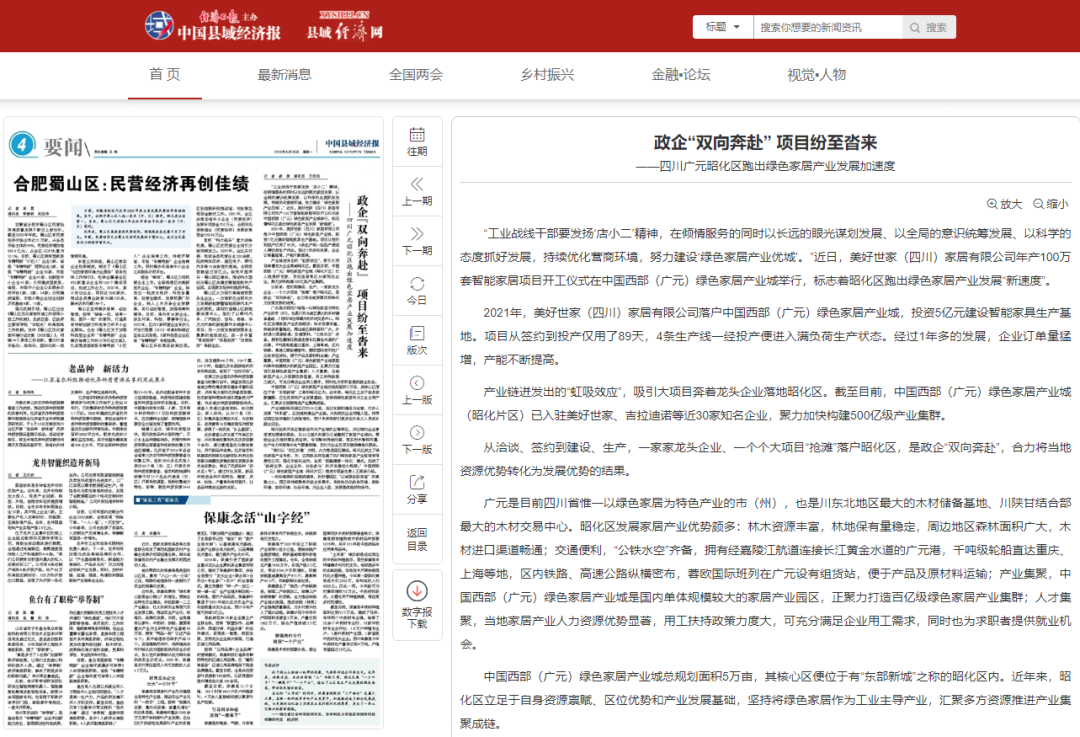Open article 老品种 新活力 on newspaper page
The image size is (1080, 737).
[98, 369]
